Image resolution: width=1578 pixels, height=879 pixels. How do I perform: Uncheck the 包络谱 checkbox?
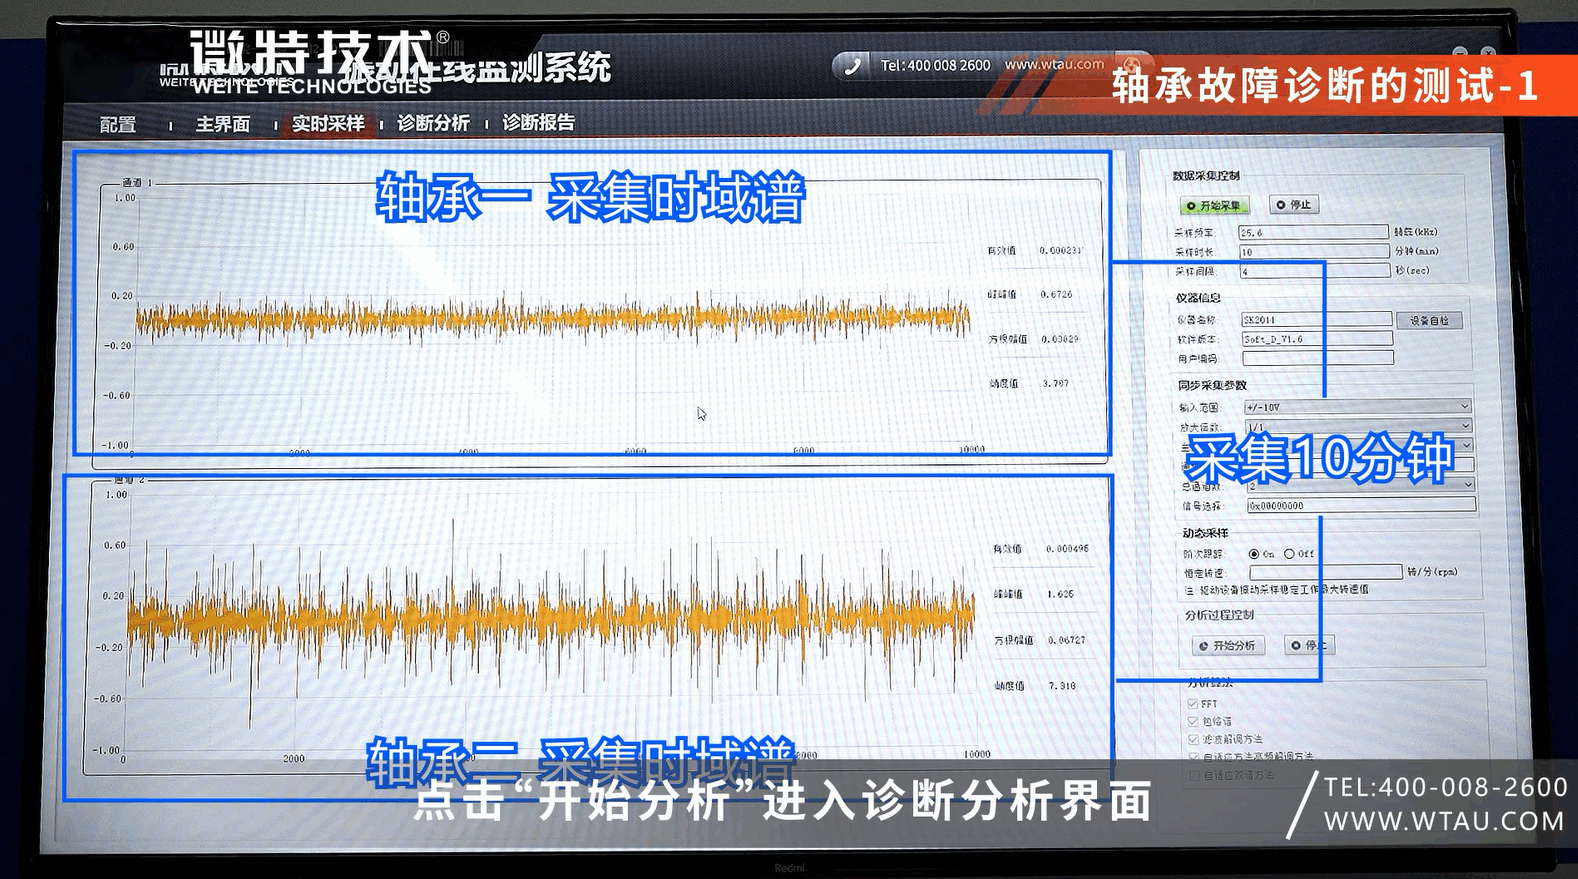[1193, 721]
